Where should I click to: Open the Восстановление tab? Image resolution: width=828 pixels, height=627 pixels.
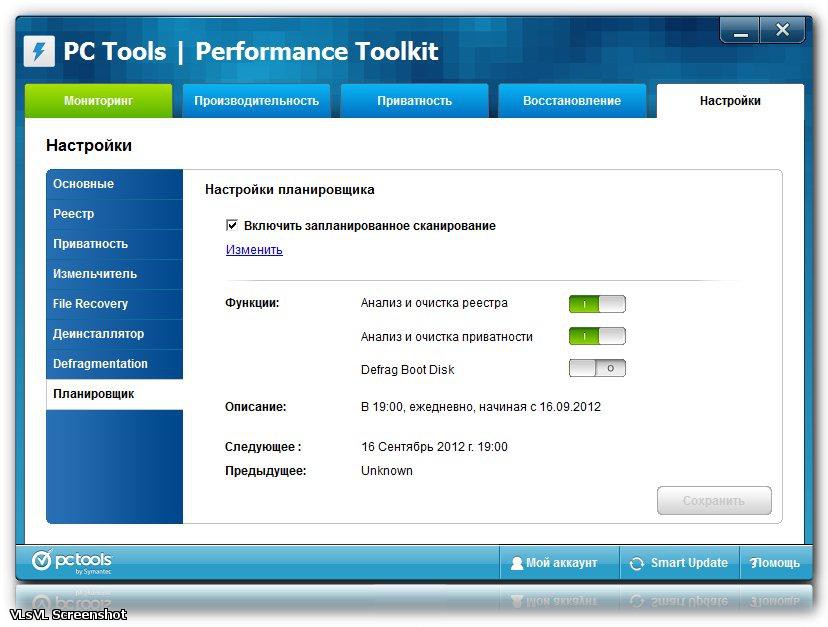(572, 101)
